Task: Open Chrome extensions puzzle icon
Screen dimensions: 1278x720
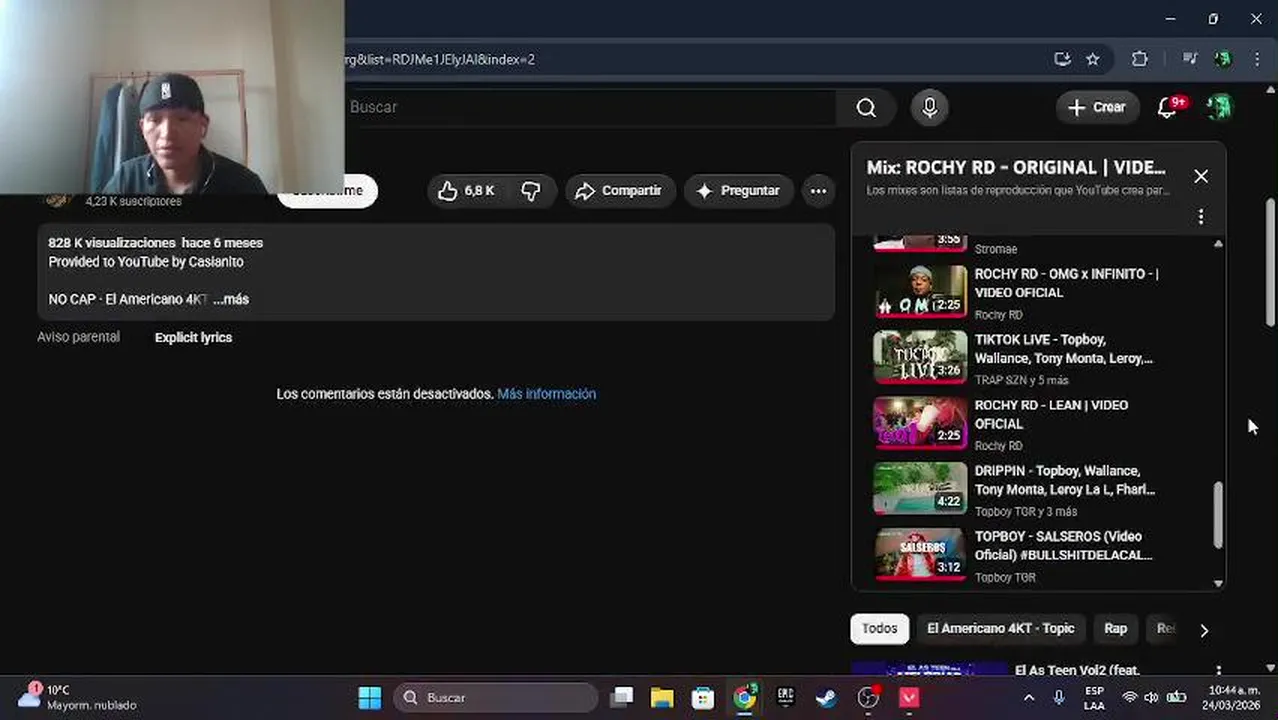Action: [1139, 59]
